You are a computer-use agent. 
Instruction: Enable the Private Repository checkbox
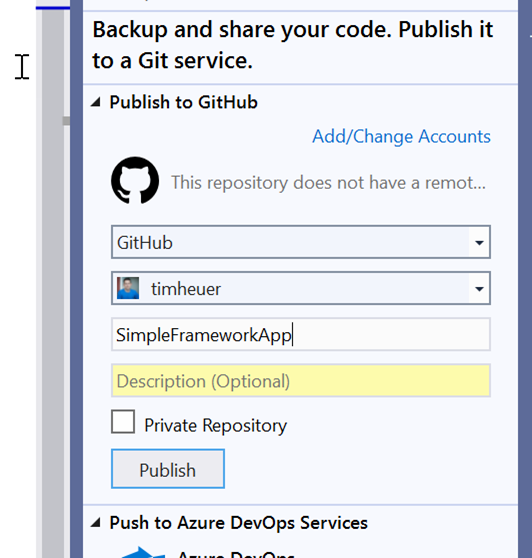123,422
